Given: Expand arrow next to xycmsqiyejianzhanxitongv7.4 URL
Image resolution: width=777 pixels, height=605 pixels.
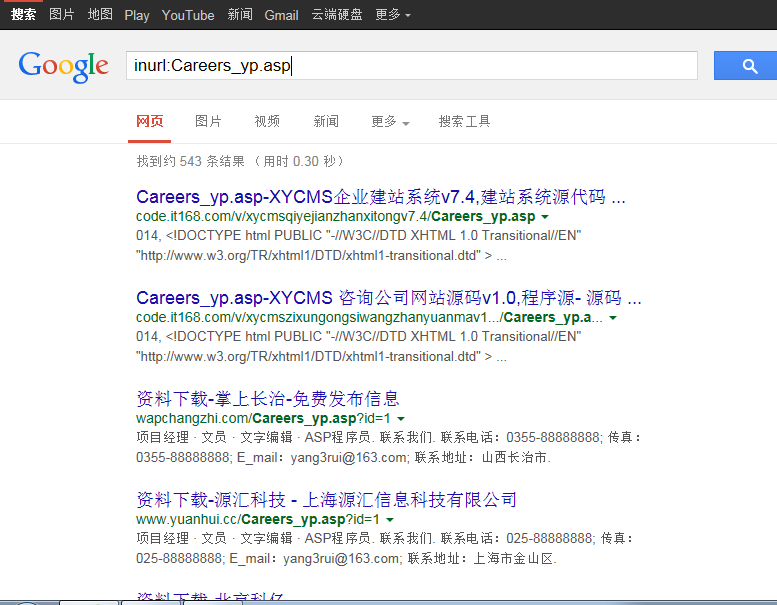Looking at the screenshot, I should [545, 217].
